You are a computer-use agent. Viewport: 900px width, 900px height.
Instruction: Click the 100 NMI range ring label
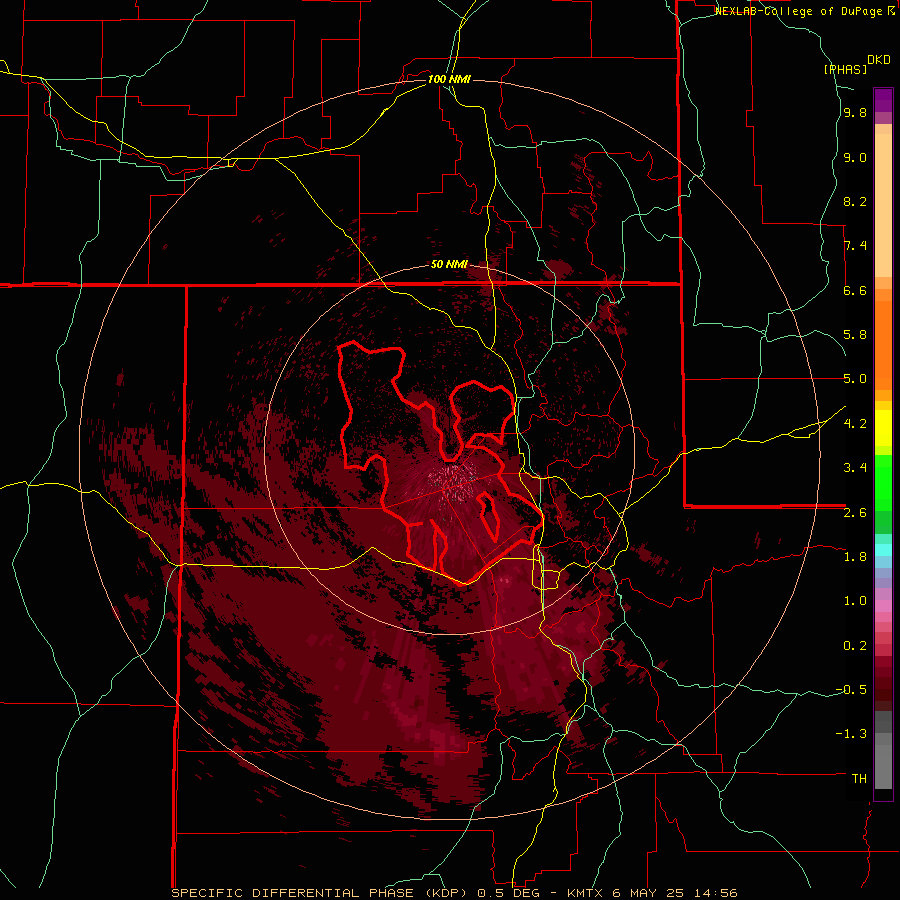tap(449, 79)
